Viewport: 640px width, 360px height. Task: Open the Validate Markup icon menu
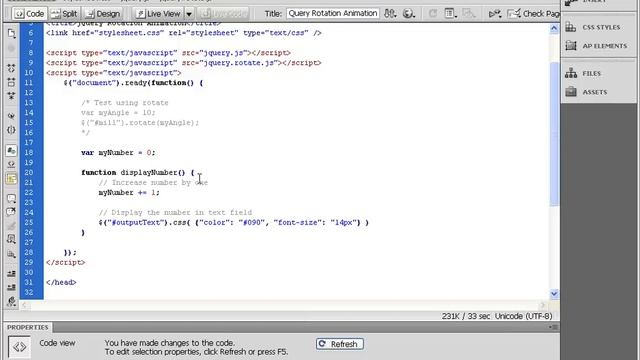tap(495, 14)
